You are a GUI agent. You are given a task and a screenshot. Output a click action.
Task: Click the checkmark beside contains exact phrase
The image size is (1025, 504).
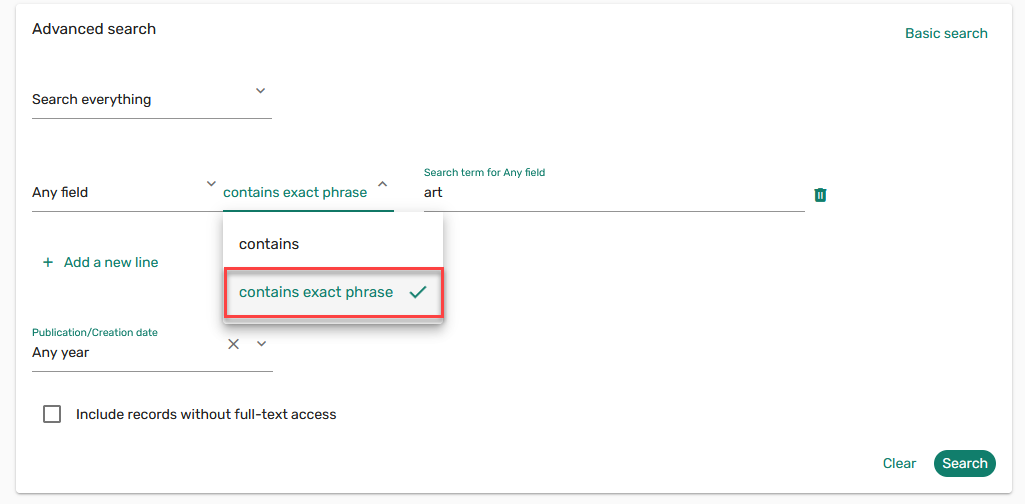pyautogui.click(x=418, y=292)
